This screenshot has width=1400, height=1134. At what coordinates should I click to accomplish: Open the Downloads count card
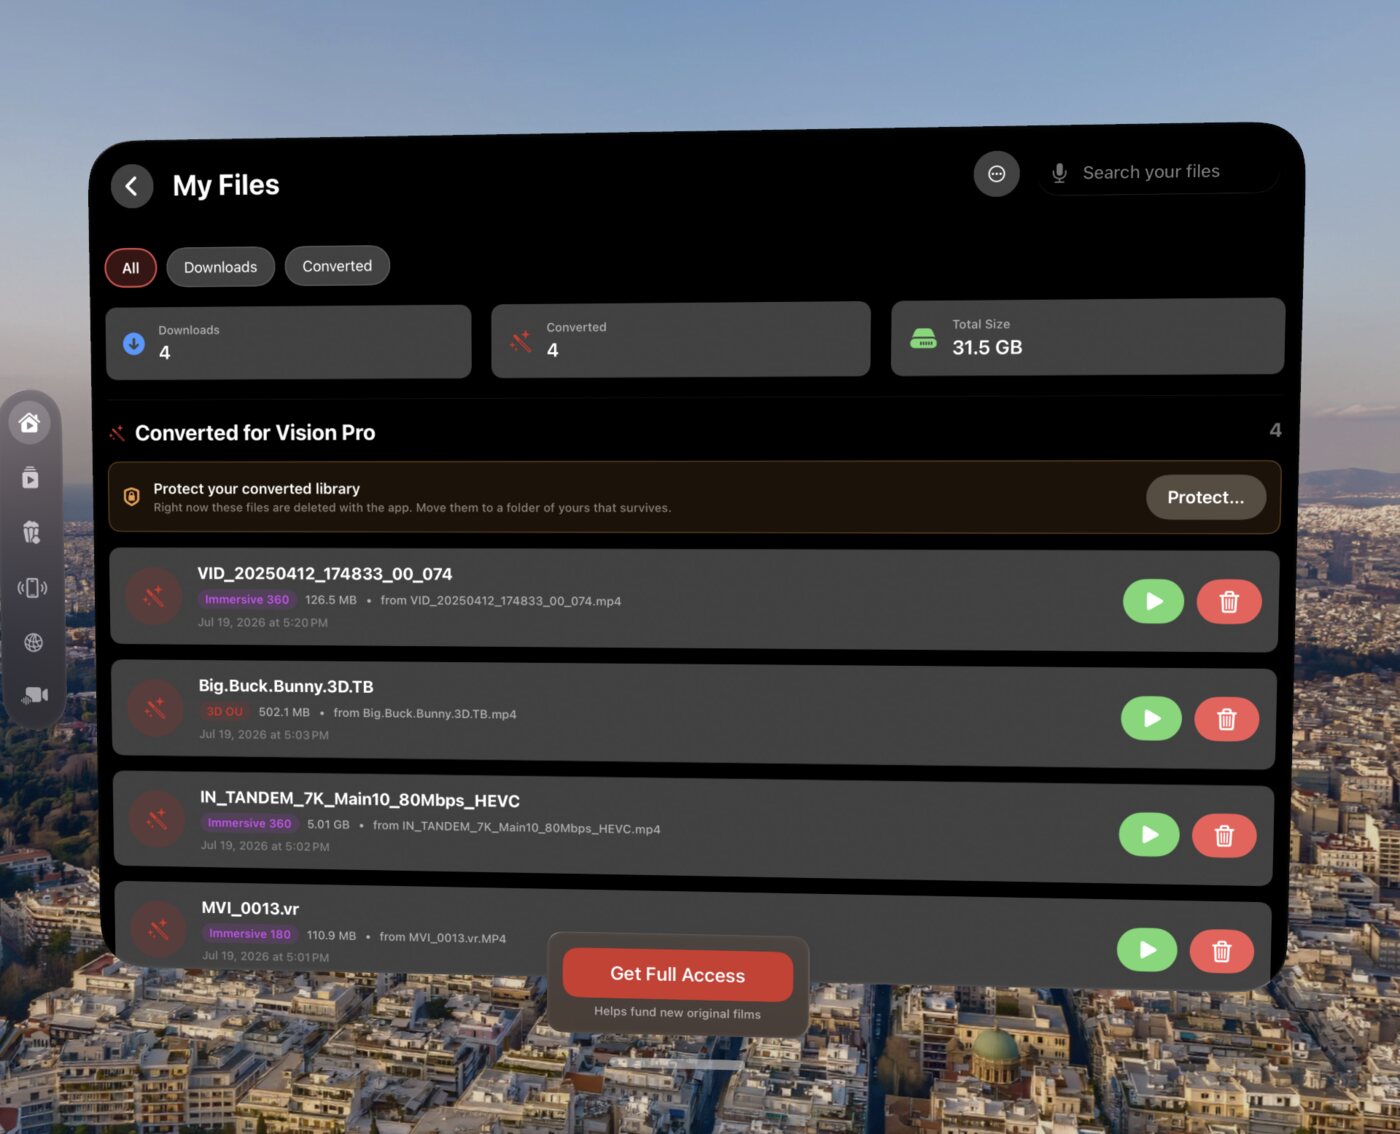click(289, 342)
